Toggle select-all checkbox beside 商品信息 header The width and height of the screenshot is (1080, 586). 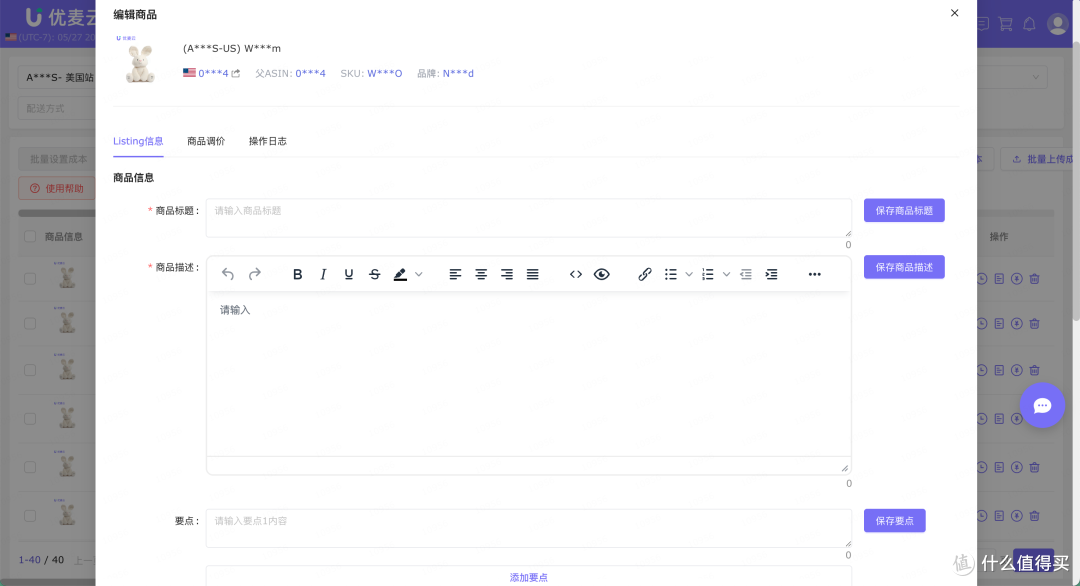(x=30, y=236)
